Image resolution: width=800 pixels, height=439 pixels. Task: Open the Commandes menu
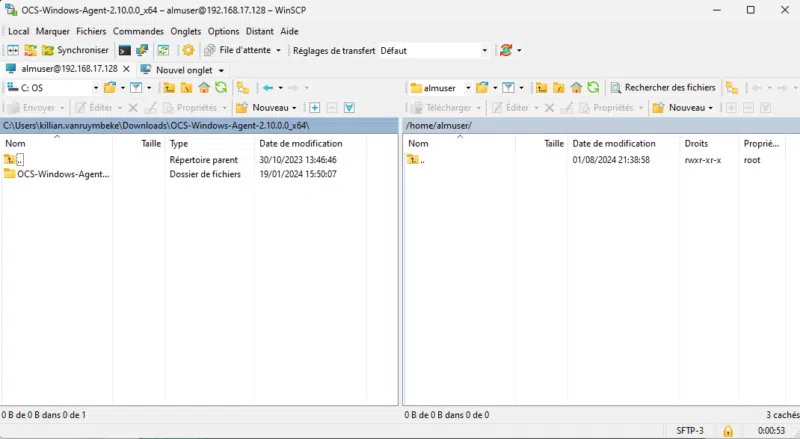tap(138, 31)
